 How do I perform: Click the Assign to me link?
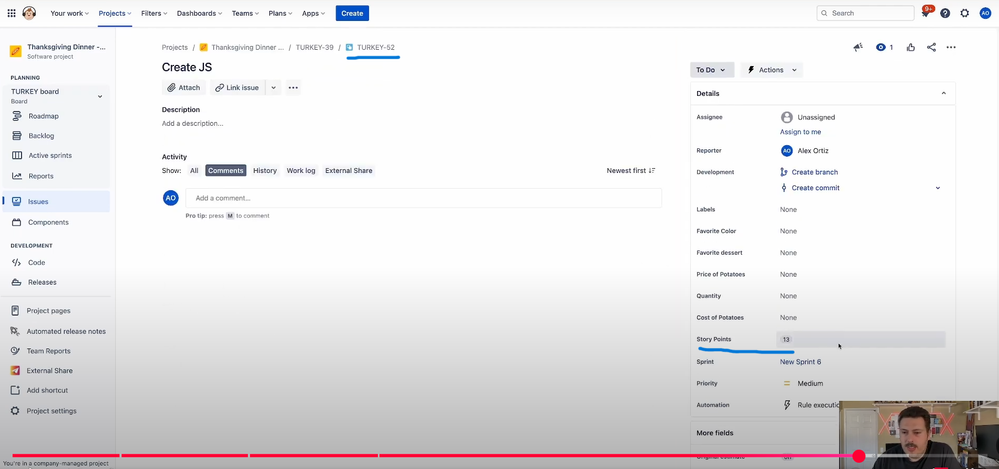pos(800,132)
